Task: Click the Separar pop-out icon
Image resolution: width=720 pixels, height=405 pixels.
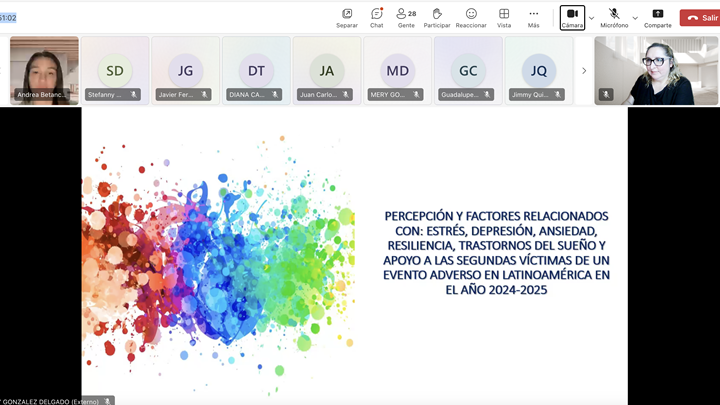Action: tap(347, 15)
